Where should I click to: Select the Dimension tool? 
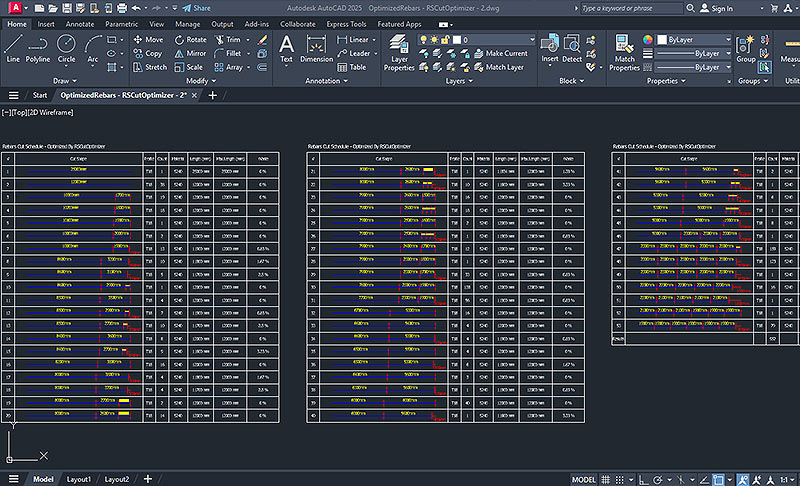pos(316,49)
